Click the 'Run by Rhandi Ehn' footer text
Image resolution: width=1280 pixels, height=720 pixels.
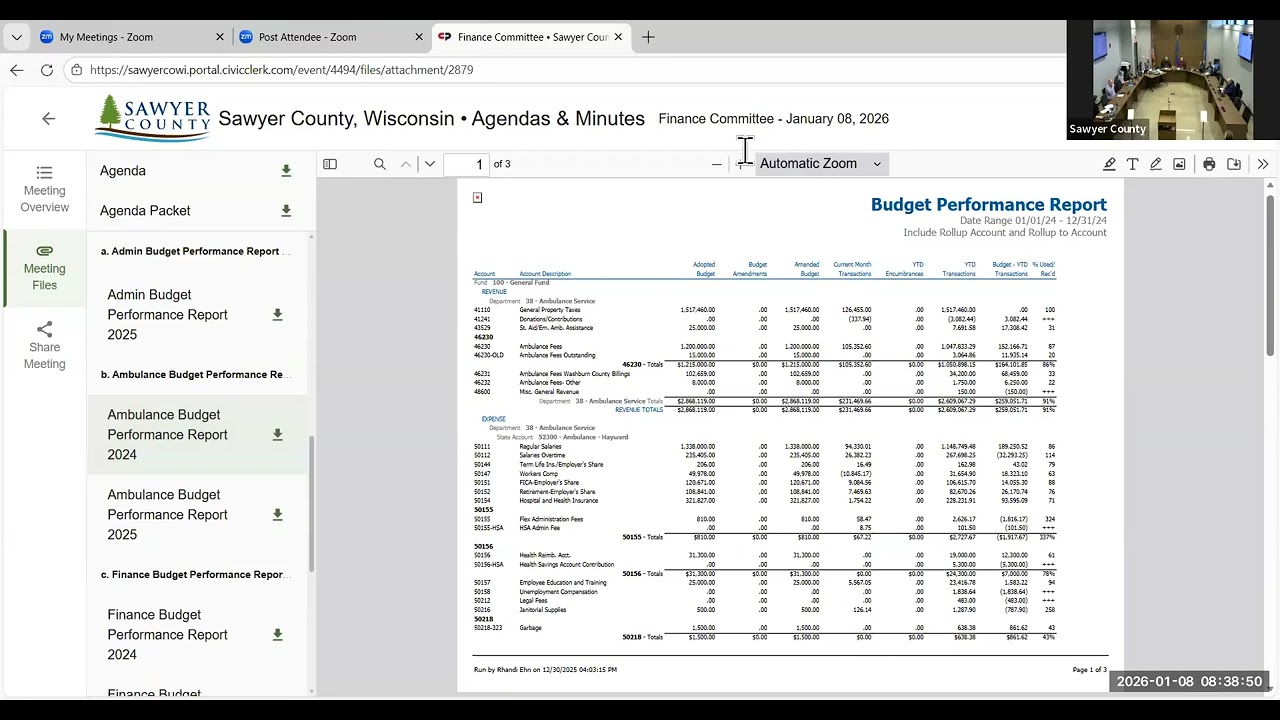[x=545, y=669]
